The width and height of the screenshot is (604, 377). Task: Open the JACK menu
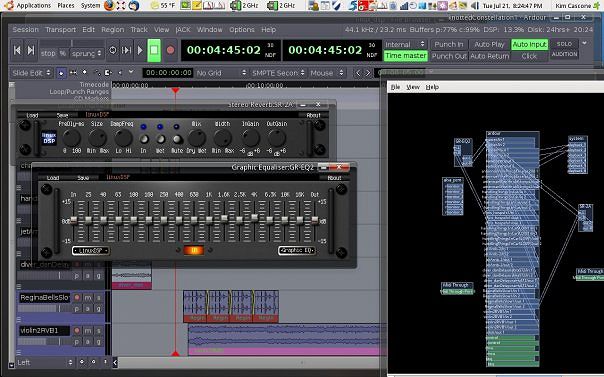click(x=183, y=30)
